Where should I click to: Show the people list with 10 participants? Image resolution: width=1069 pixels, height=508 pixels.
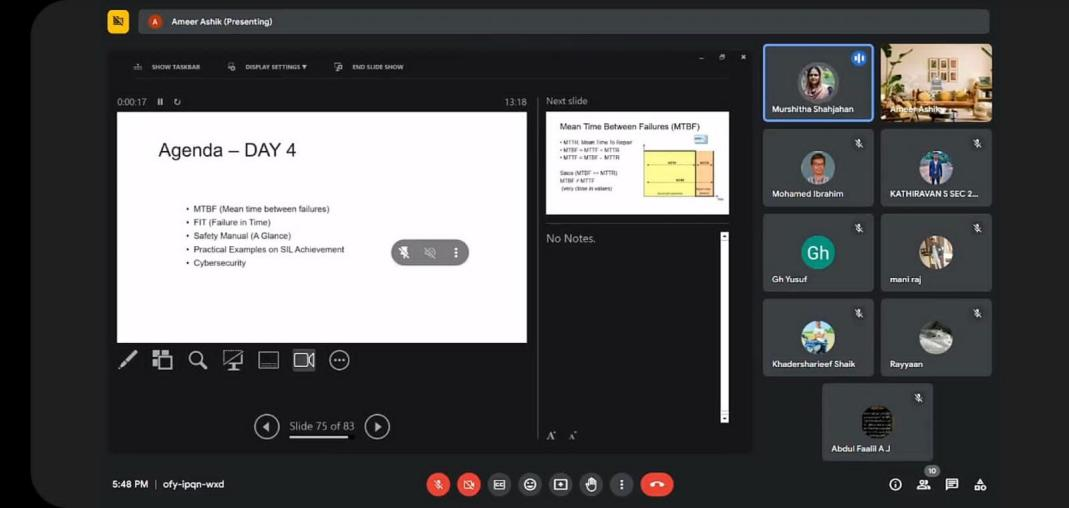pos(924,485)
